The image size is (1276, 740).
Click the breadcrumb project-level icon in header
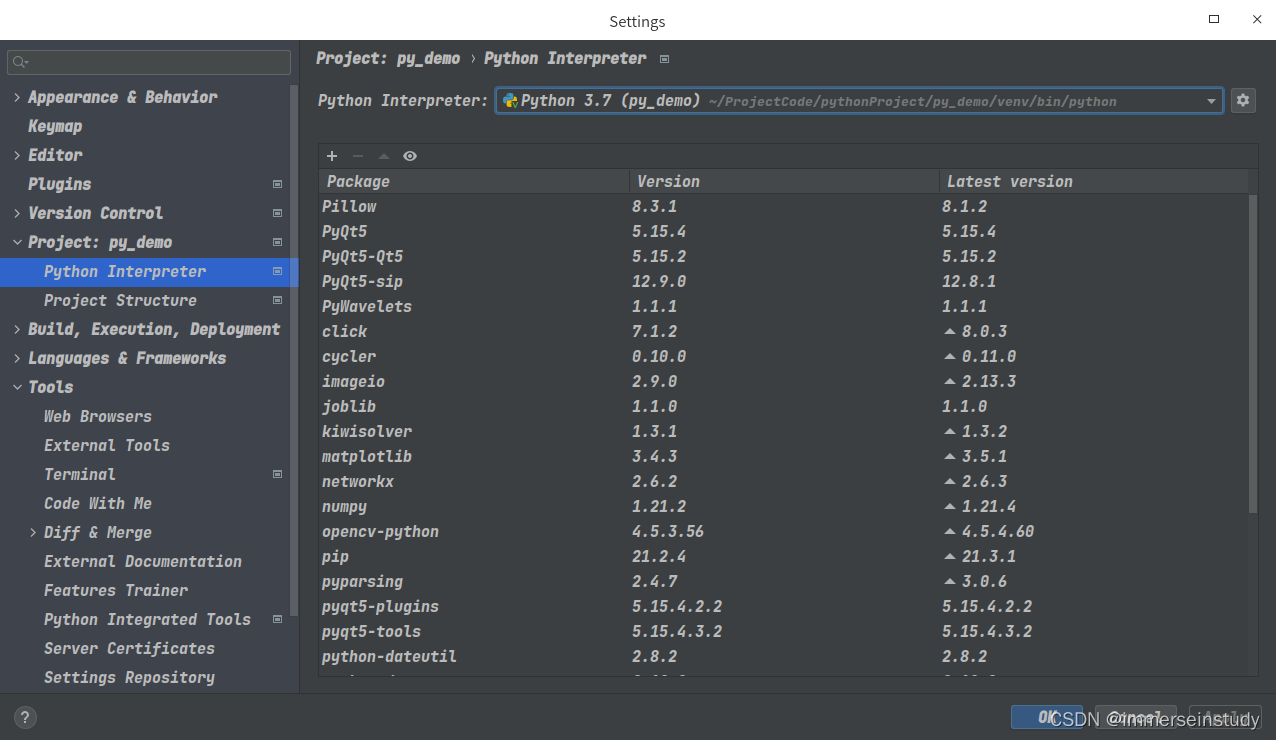click(664, 59)
